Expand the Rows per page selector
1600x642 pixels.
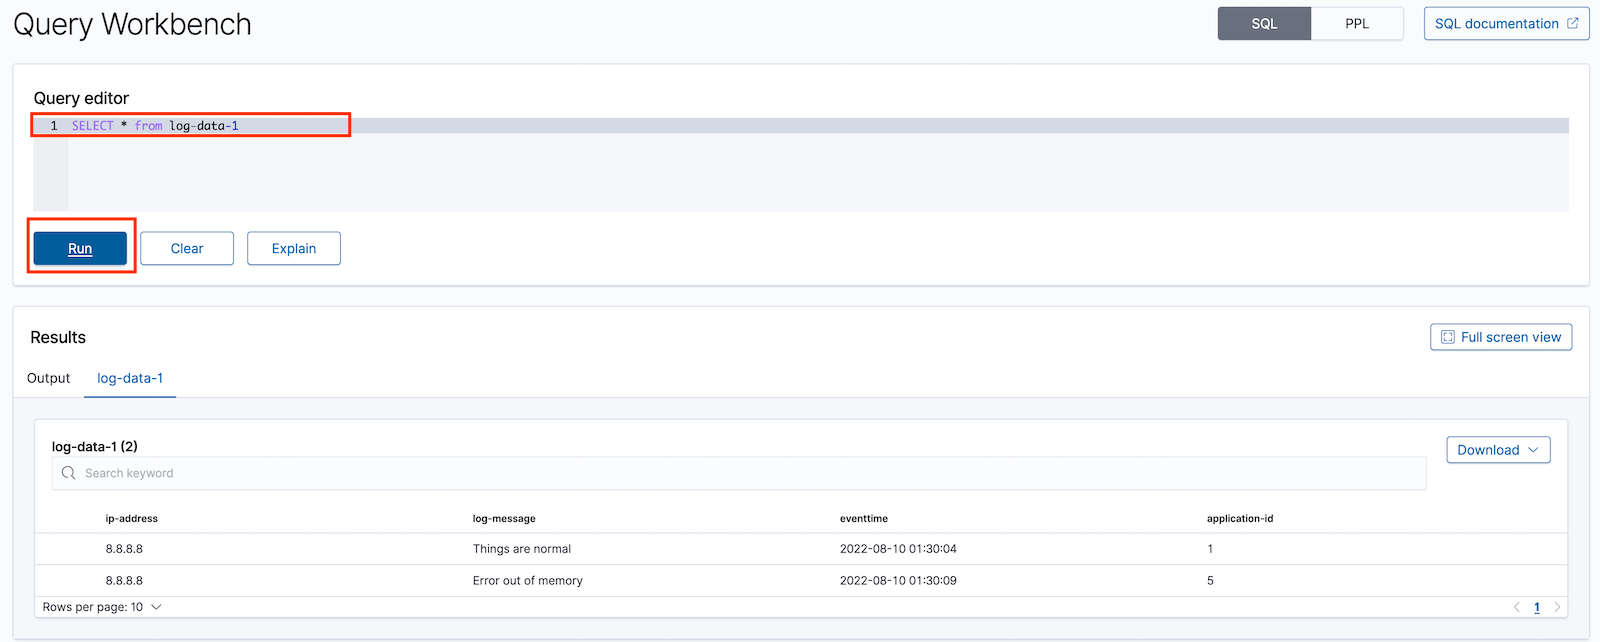click(102, 607)
